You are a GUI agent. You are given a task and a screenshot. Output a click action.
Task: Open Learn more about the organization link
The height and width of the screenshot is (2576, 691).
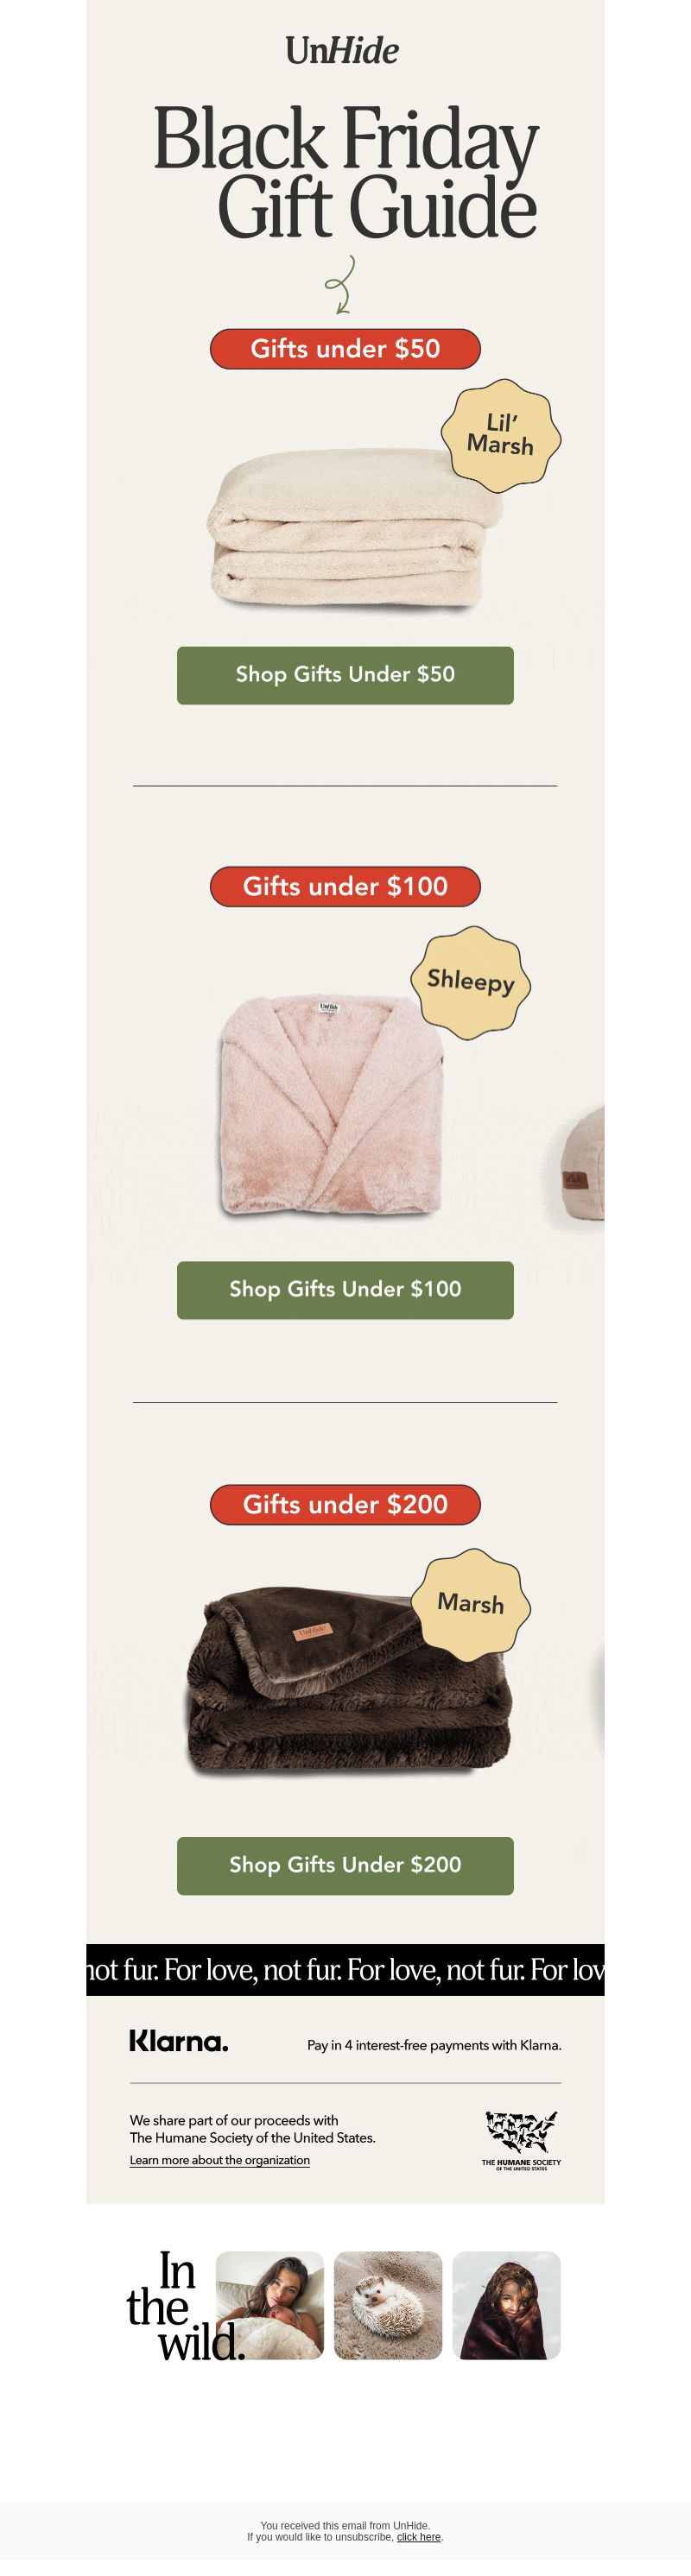tap(219, 2159)
